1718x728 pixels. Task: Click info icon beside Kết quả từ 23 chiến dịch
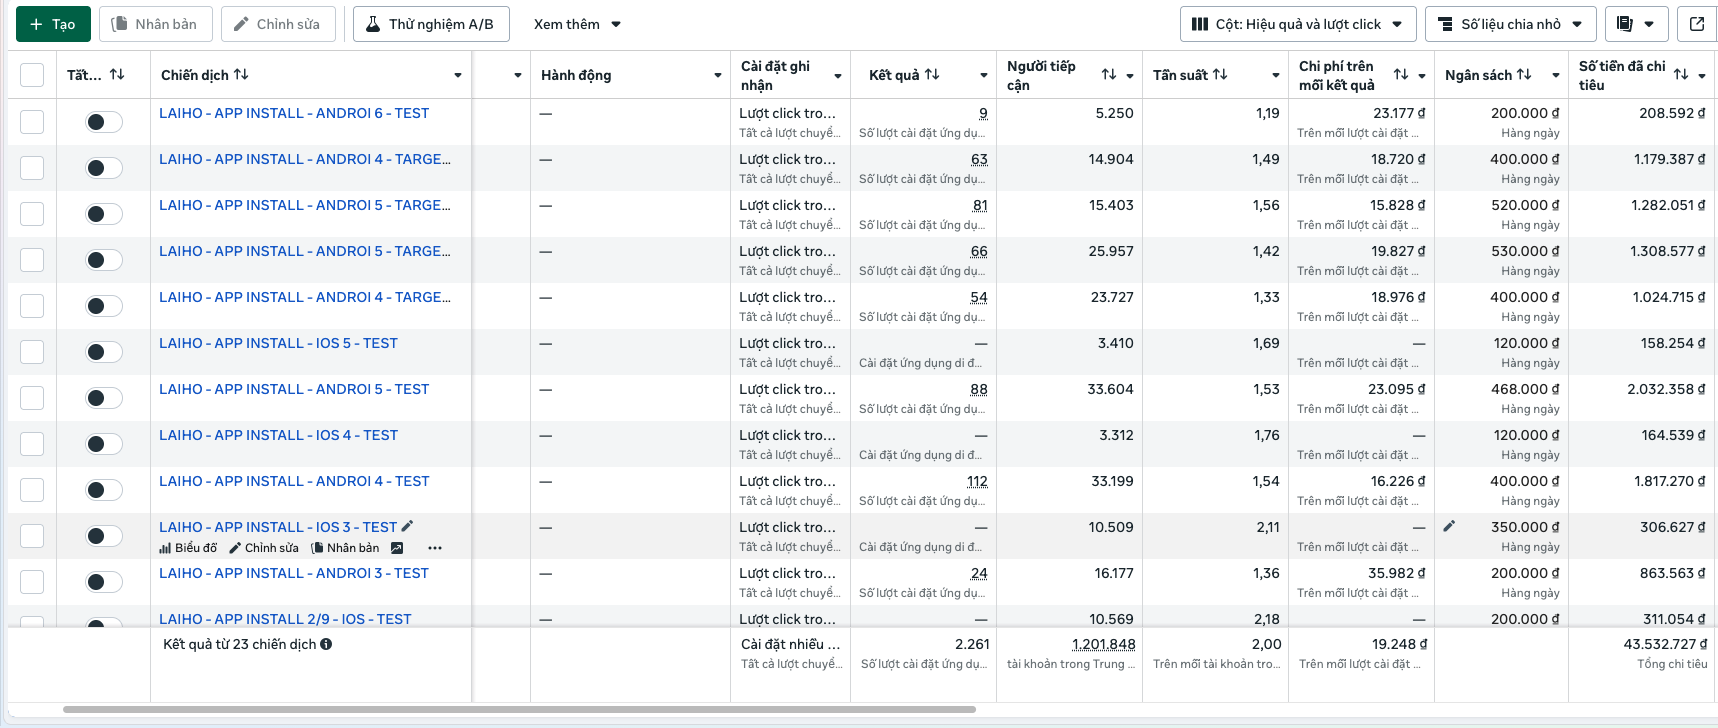click(326, 644)
